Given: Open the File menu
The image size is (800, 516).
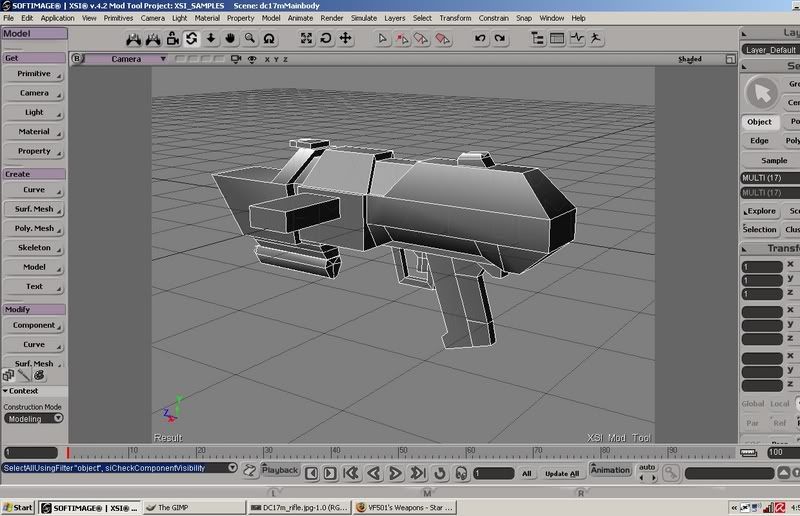Looking at the screenshot, I should 9,18.
